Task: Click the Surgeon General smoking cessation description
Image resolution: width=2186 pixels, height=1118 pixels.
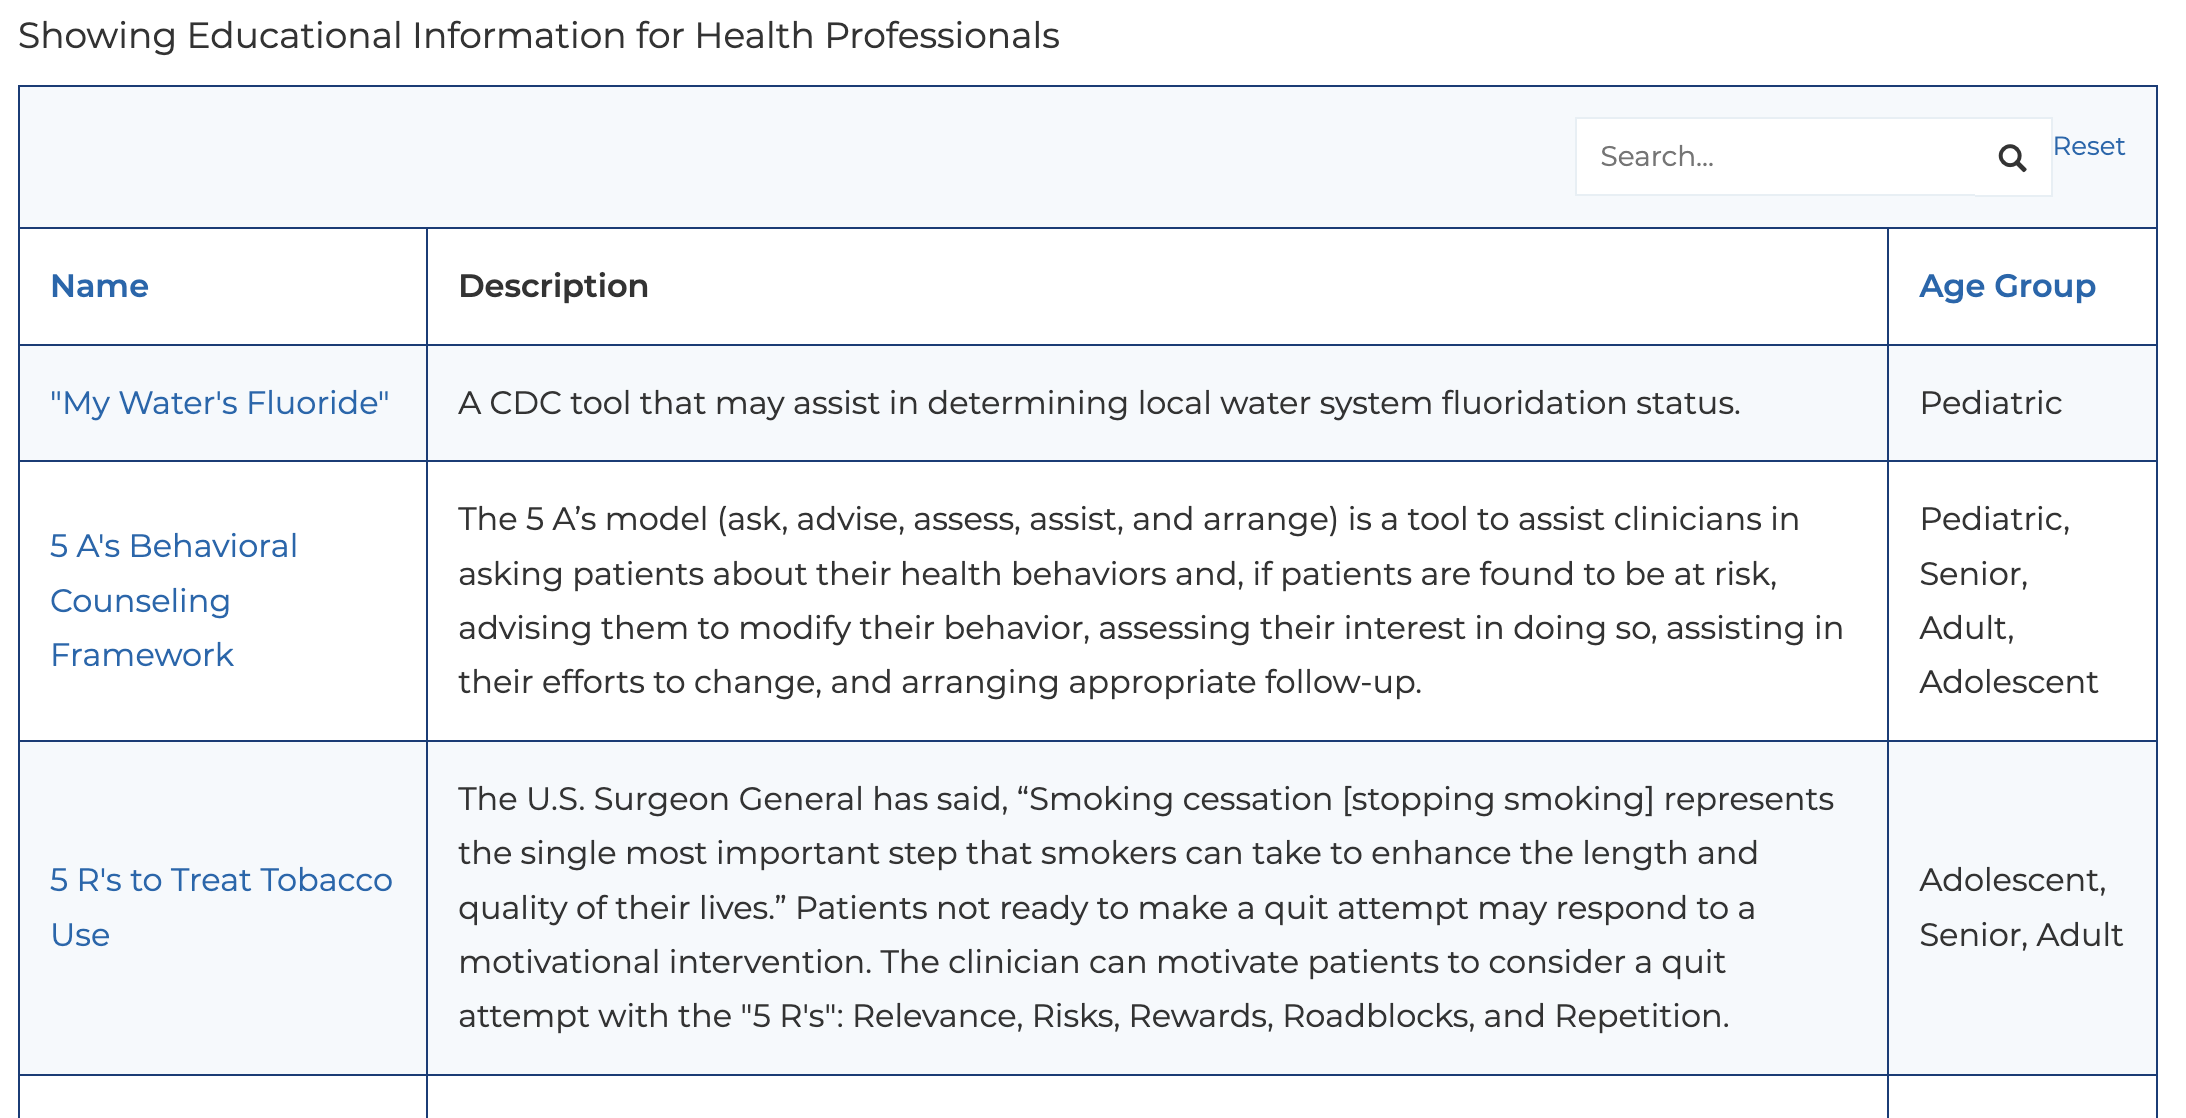Action: pyautogui.click(x=1146, y=907)
